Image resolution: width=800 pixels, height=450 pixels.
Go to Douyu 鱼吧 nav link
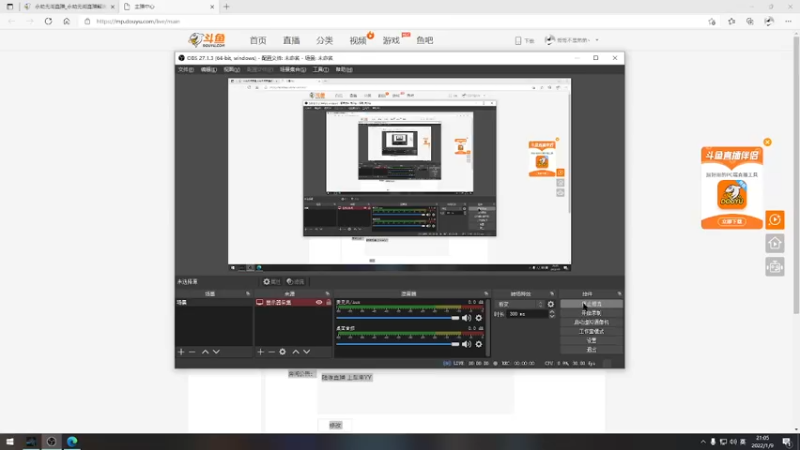click(424, 40)
